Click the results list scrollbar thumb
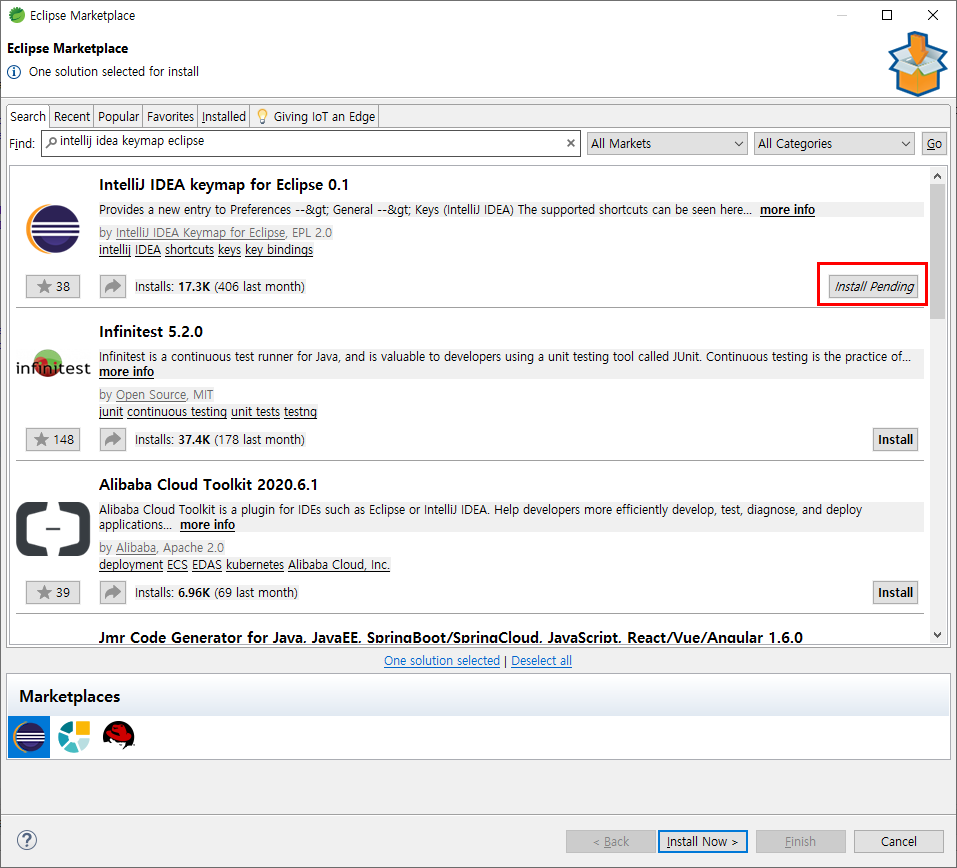Viewport: 957px width, 868px height. click(x=937, y=251)
